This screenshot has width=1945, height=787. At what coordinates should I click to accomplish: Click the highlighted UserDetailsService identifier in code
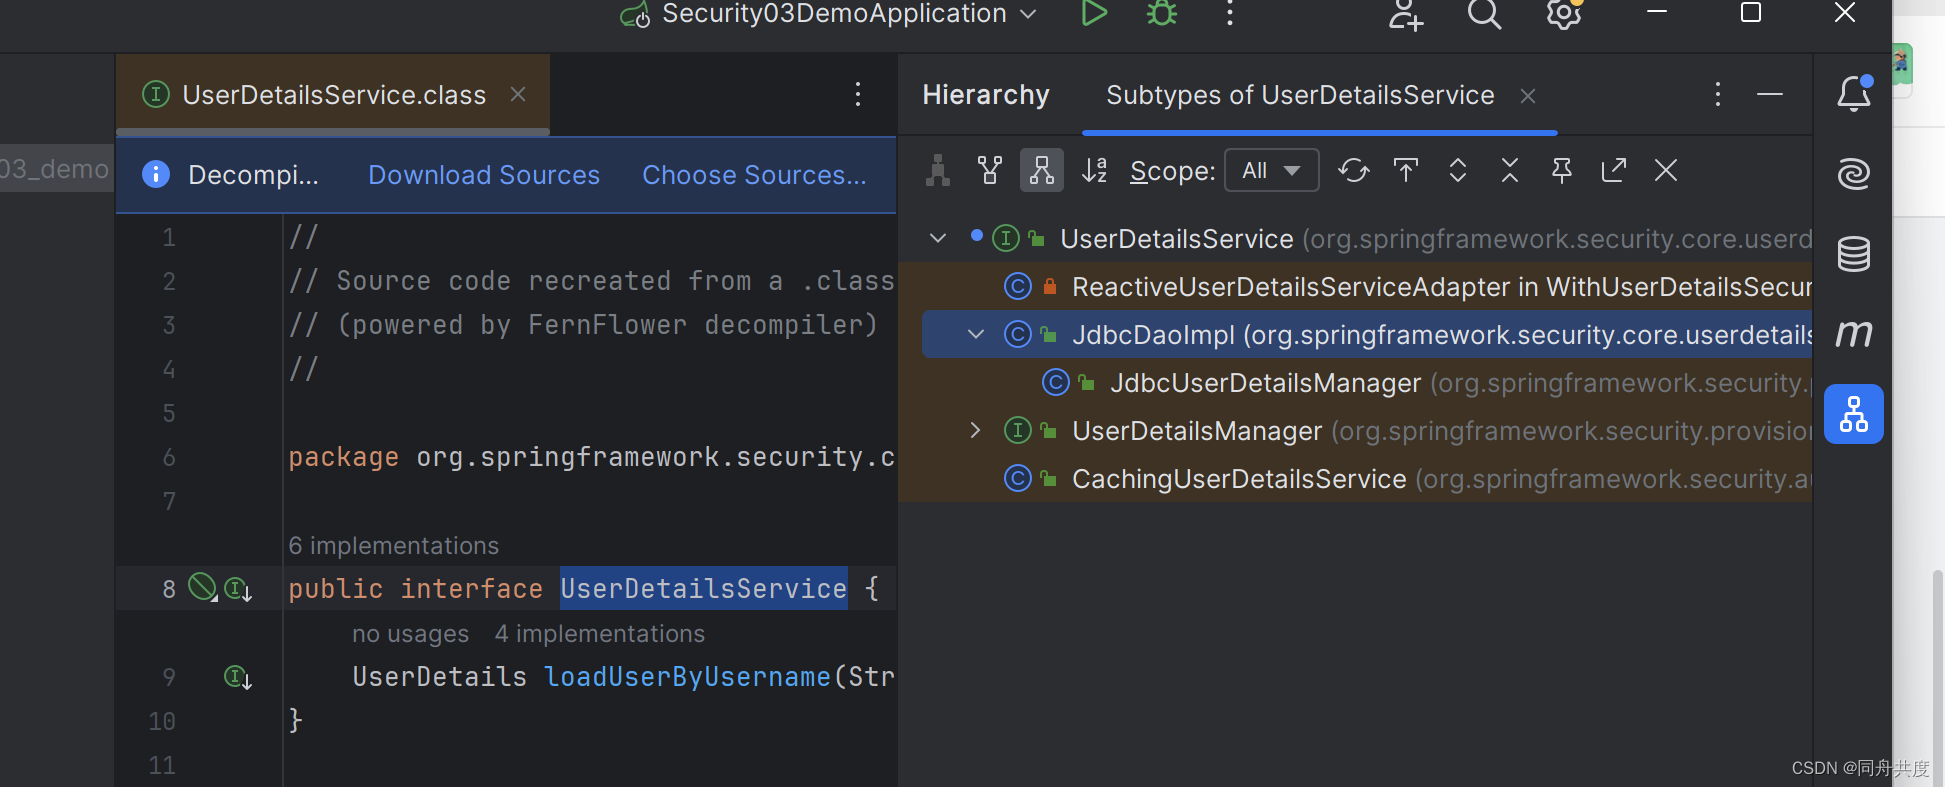point(703,589)
